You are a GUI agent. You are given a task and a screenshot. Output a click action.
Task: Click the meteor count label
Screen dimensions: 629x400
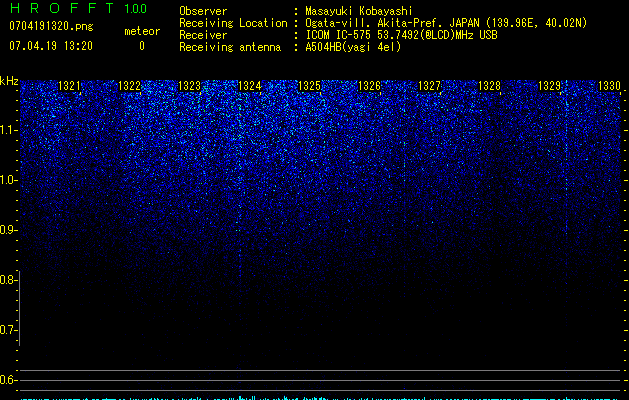point(142,31)
